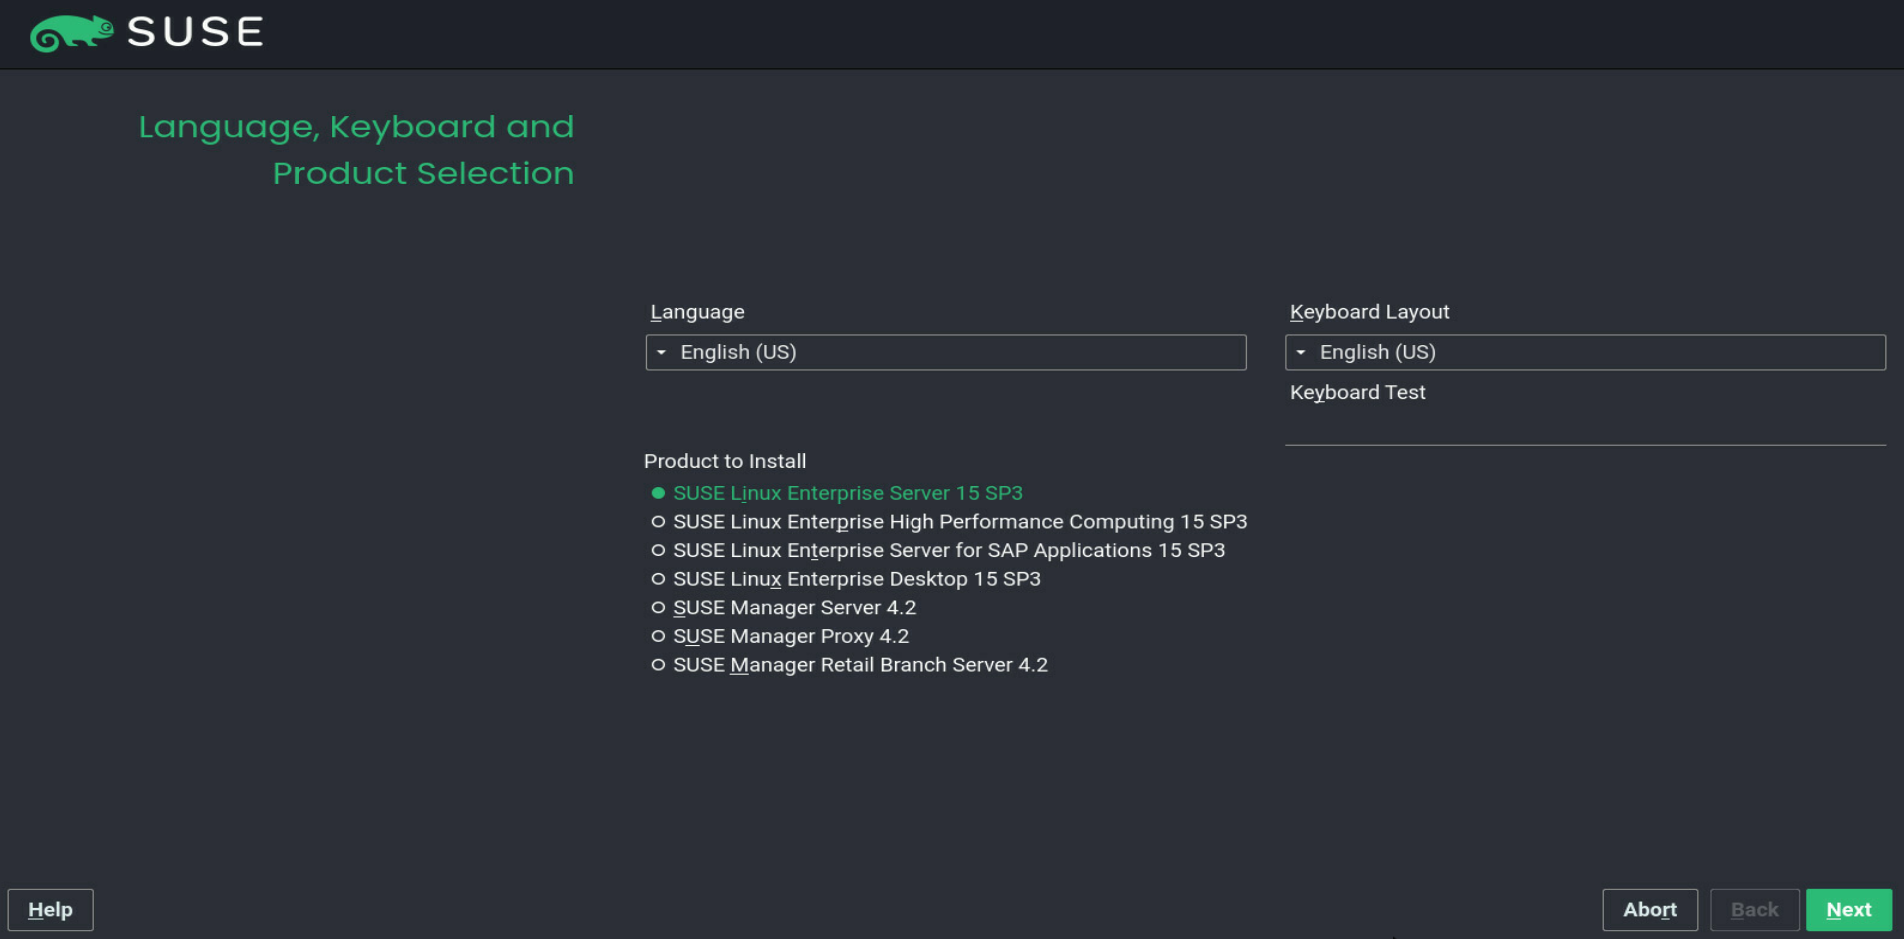Click the Next button

coord(1848,910)
